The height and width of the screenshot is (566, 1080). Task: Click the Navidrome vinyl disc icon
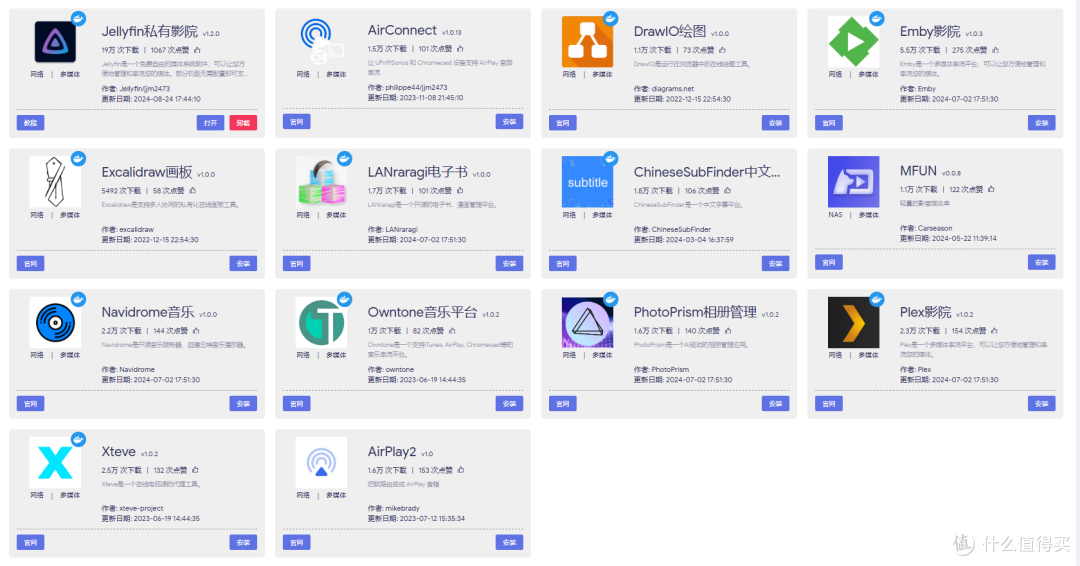coord(55,322)
